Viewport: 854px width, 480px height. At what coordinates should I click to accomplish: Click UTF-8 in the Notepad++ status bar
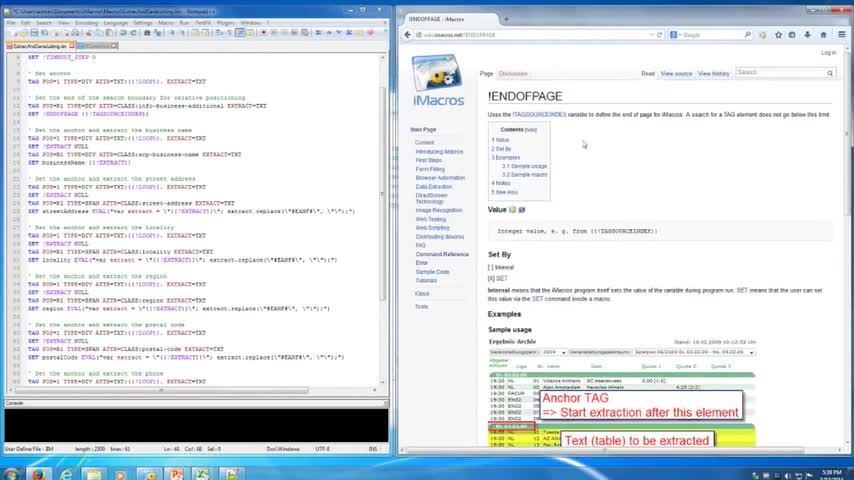tap(322, 449)
